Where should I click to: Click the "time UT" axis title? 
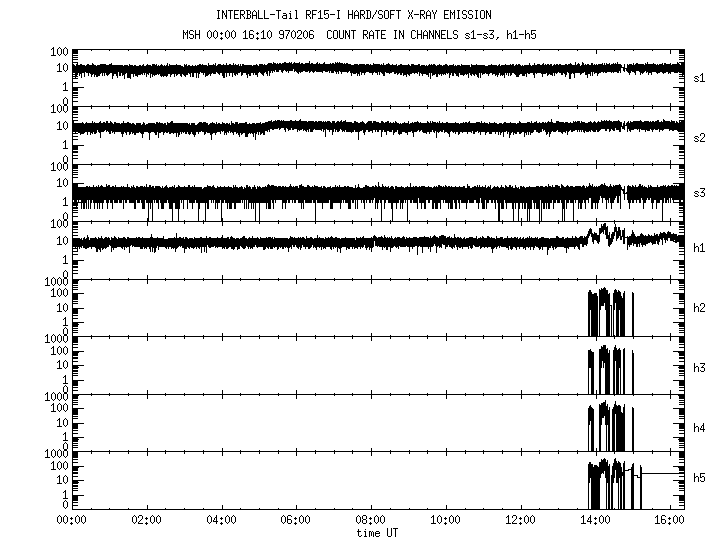tap(378, 533)
